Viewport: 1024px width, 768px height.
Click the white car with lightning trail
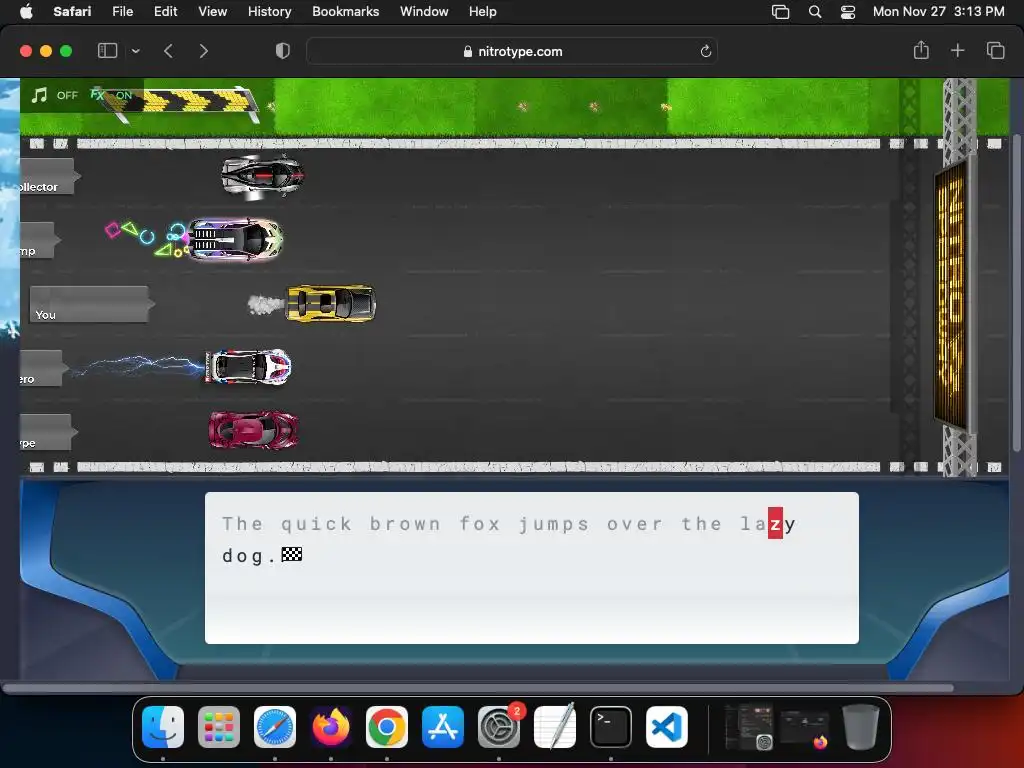click(x=248, y=367)
